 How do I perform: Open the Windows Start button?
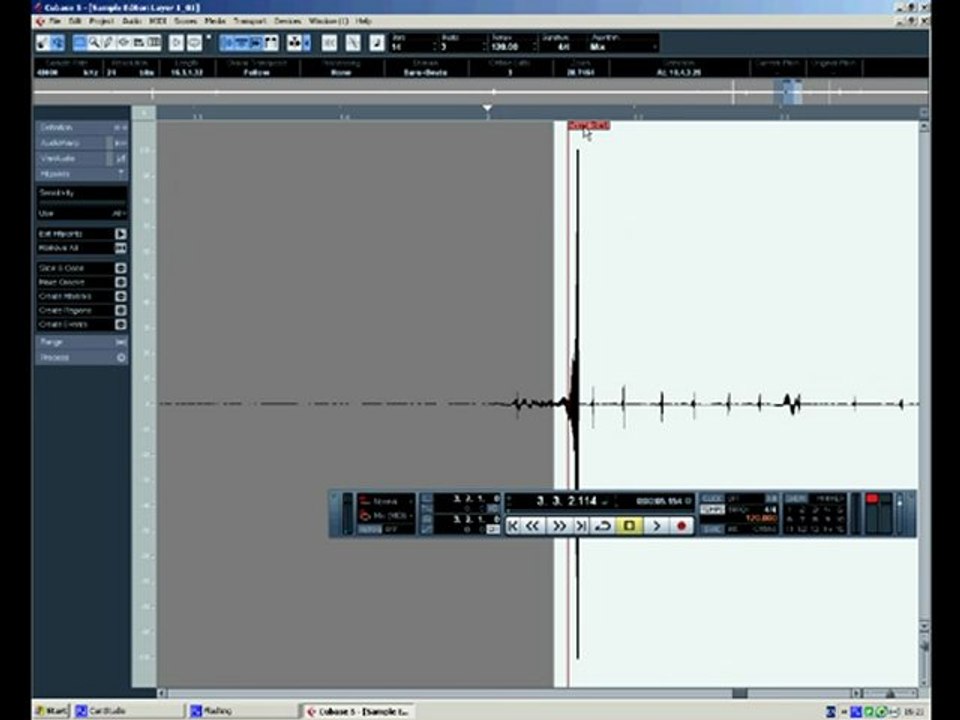point(52,711)
